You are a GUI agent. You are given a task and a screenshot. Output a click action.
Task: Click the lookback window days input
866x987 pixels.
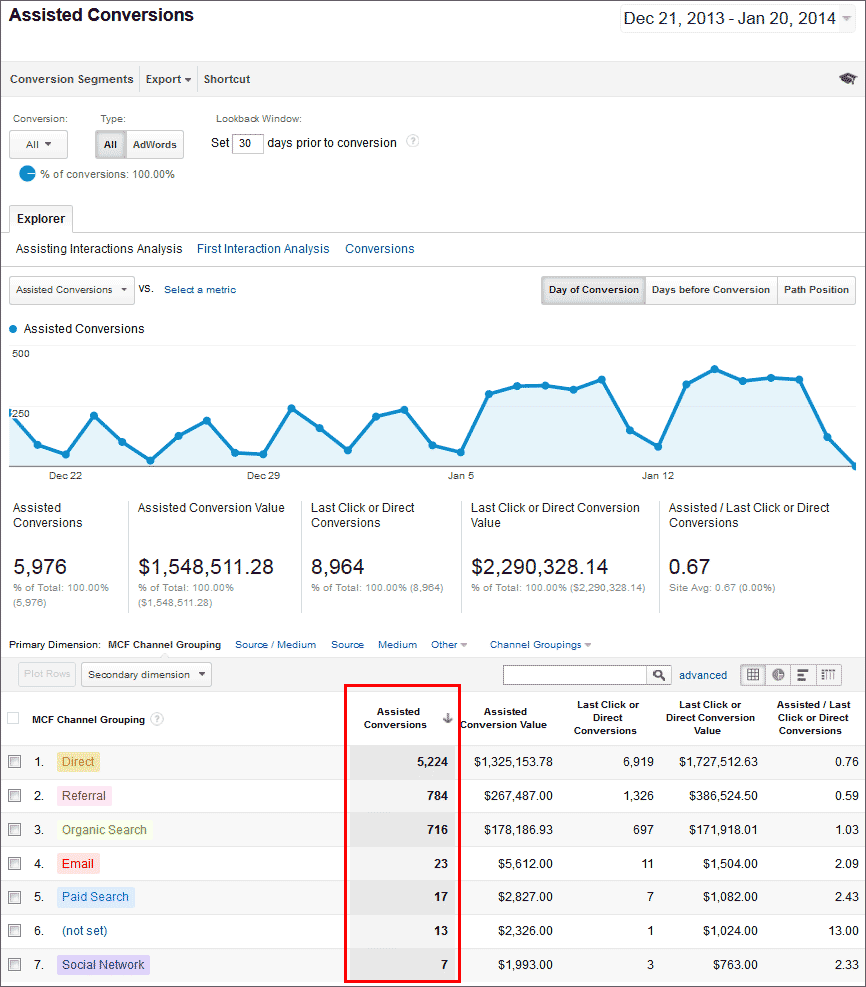[x=247, y=143]
